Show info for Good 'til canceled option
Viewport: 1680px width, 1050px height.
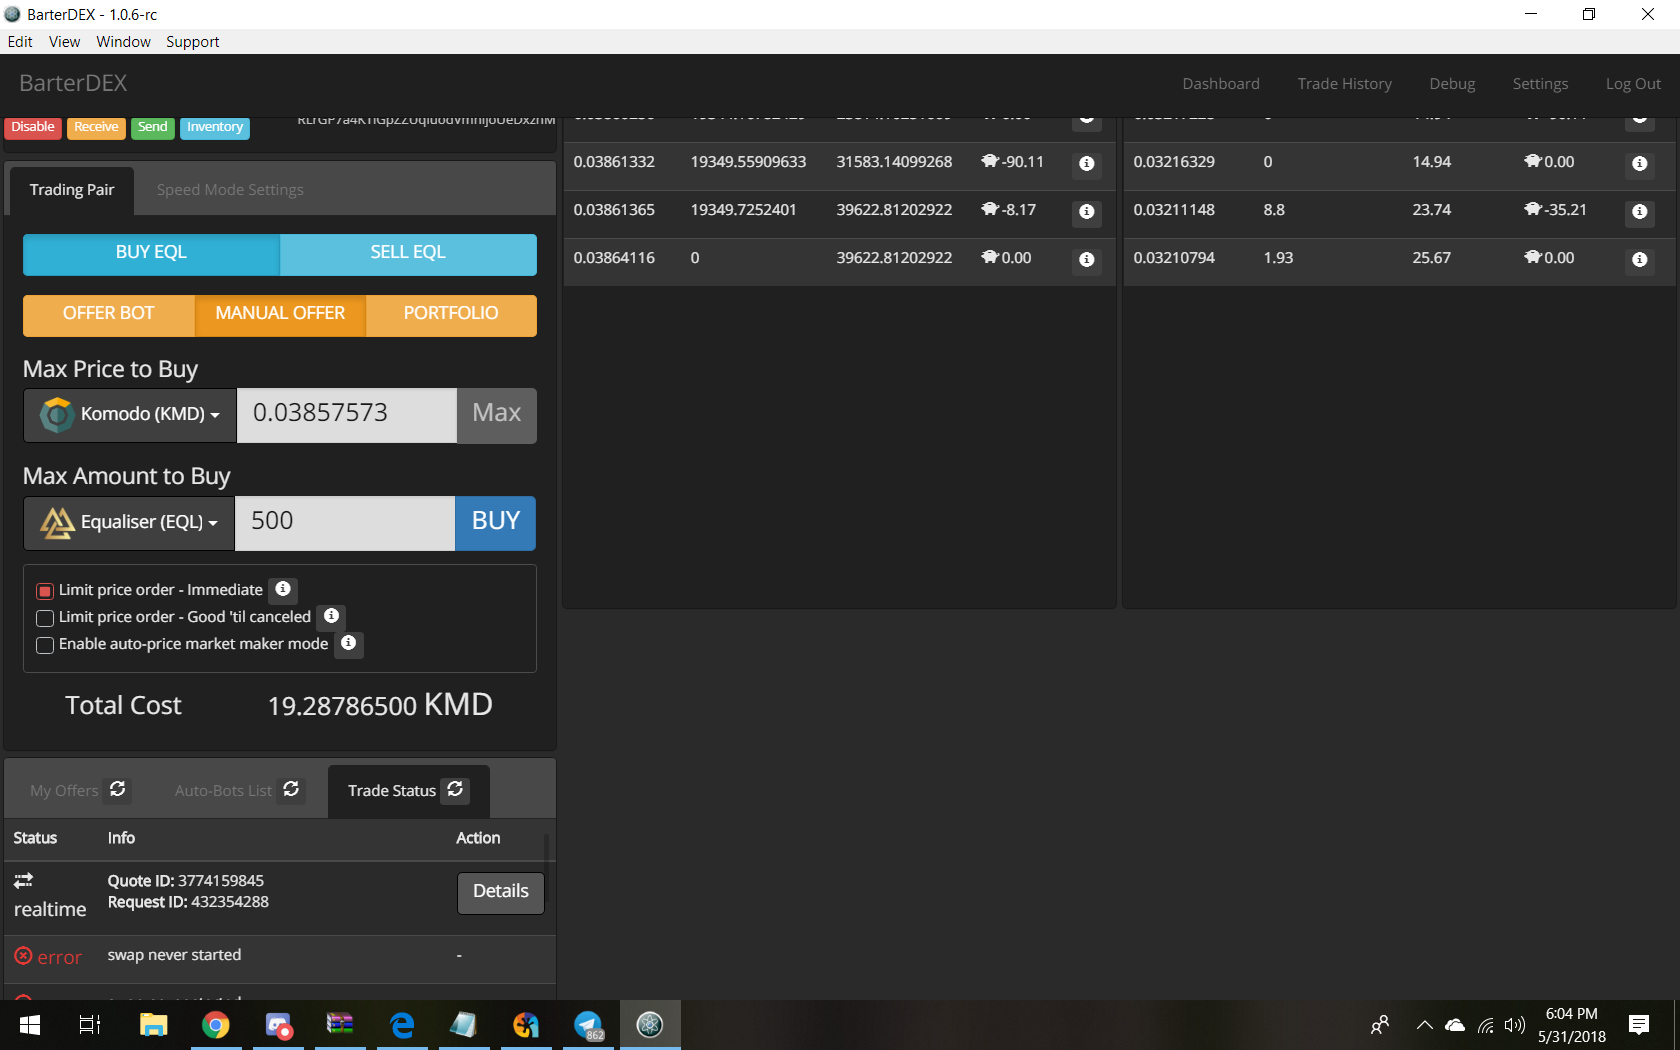pos(331,616)
